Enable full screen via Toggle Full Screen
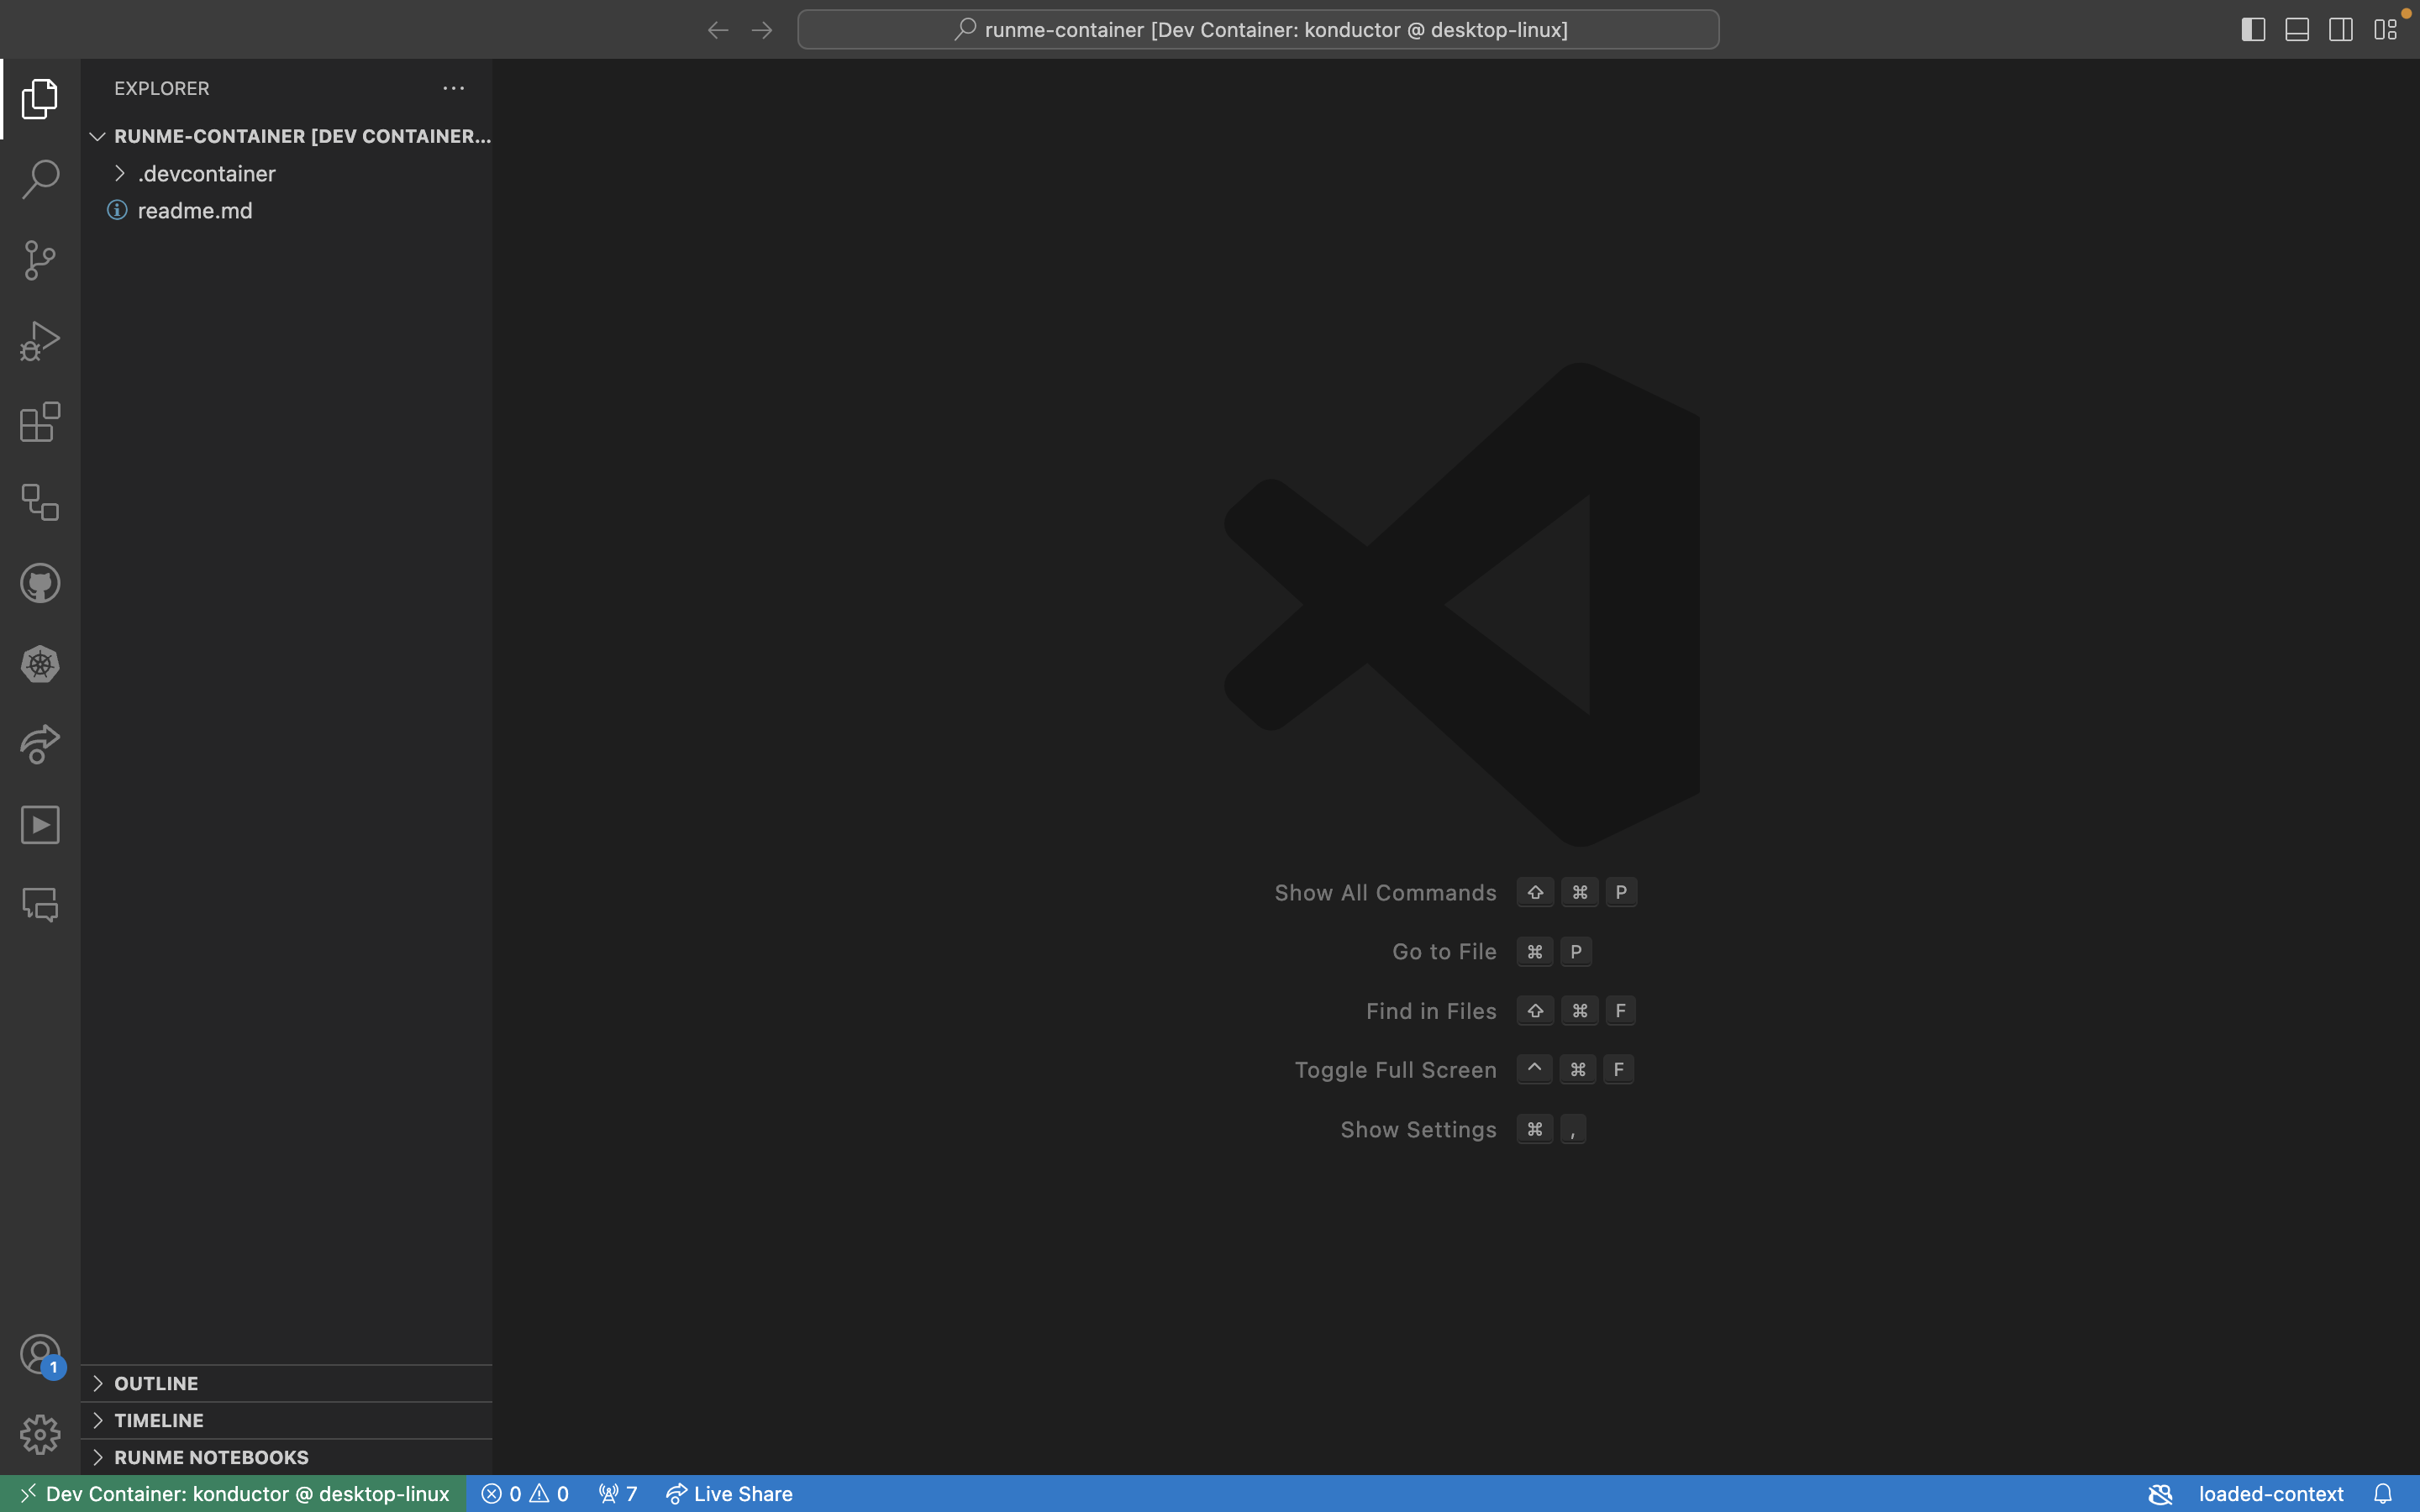The image size is (2420, 1512). (1396, 1068)
